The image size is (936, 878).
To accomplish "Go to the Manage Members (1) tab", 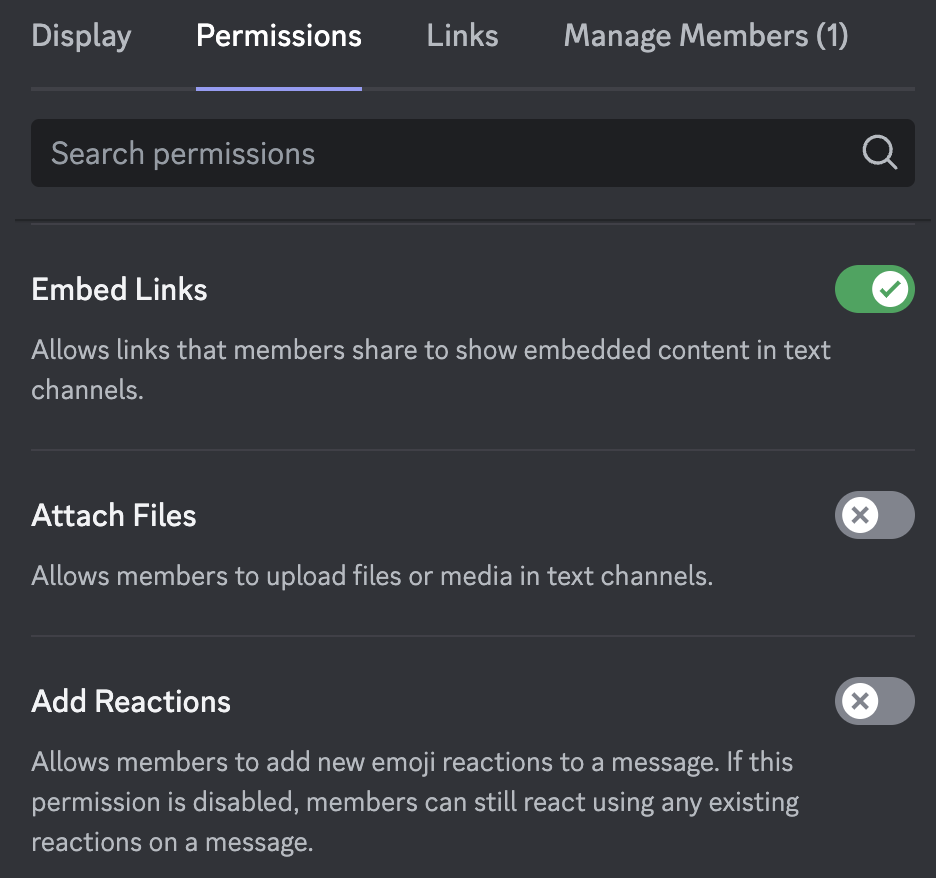I will point(706,36).
